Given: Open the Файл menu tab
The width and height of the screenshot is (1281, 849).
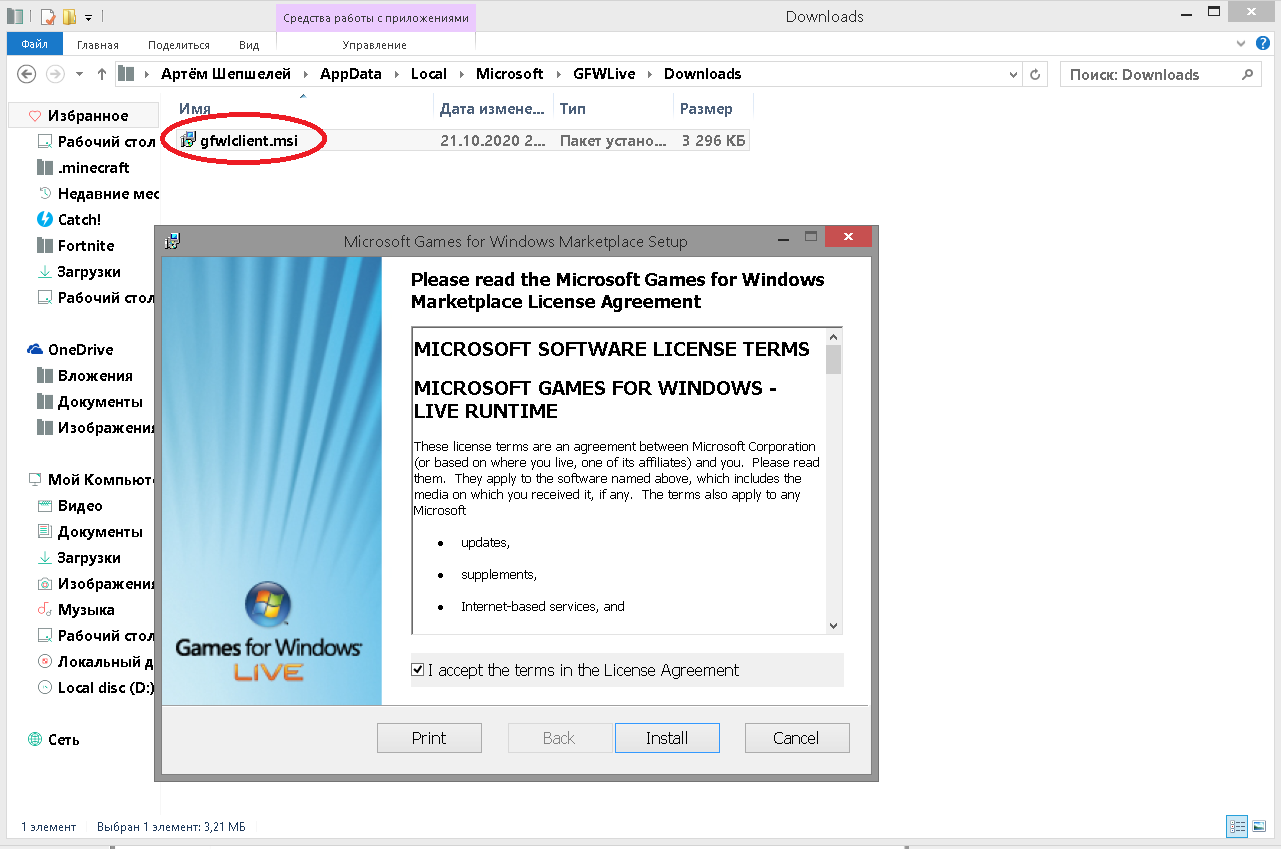Looking at the screenshot, I should 34,44.
